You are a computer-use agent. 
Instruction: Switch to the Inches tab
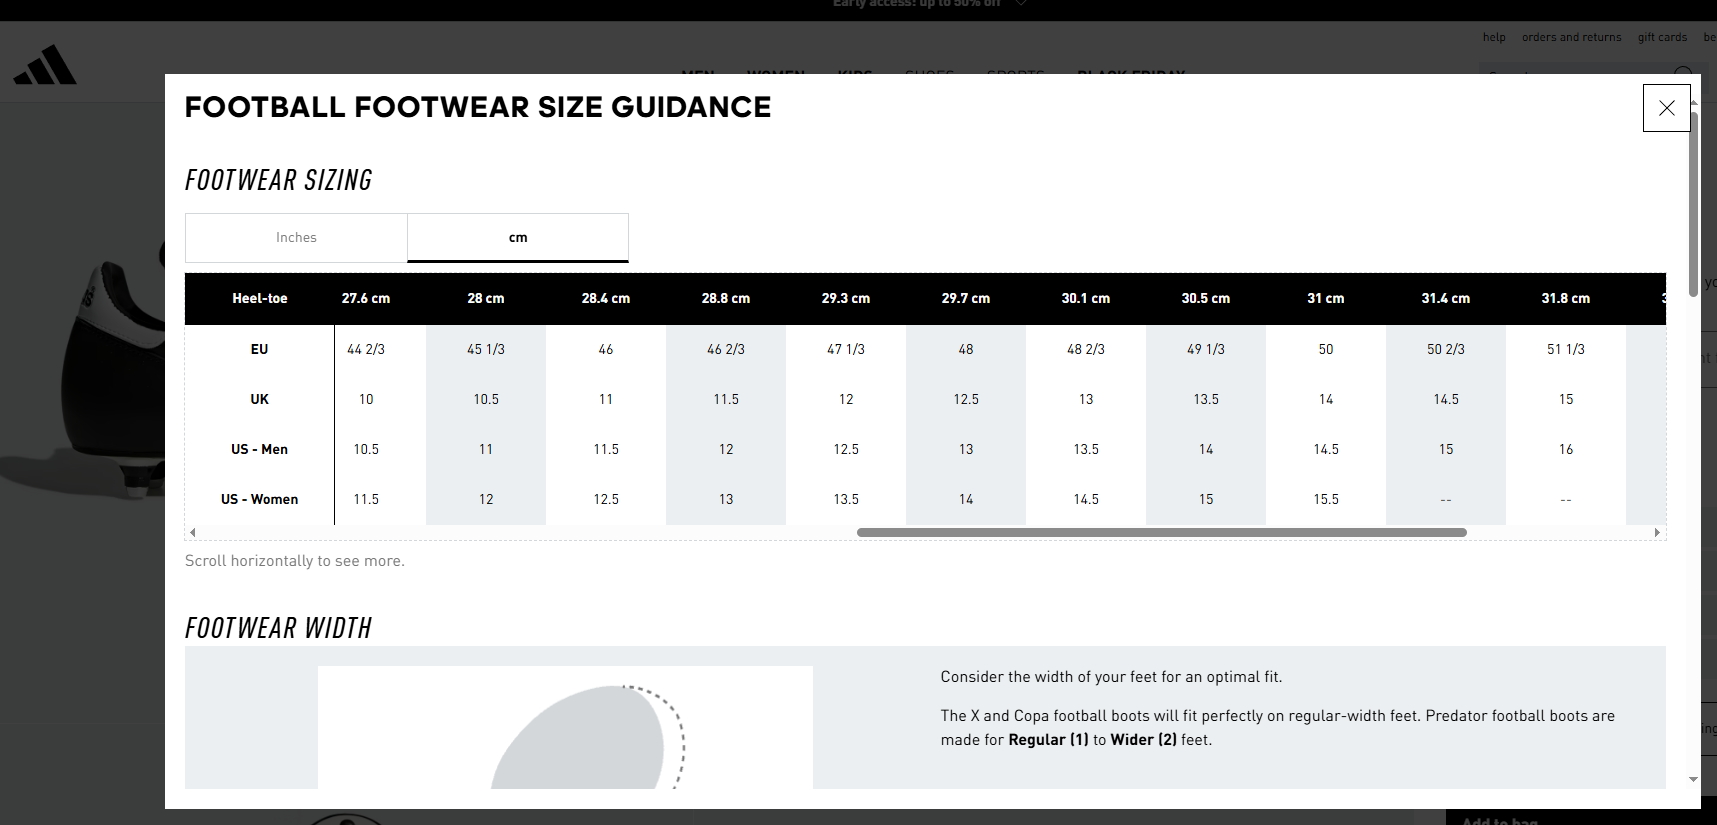[x=296, y=238]
